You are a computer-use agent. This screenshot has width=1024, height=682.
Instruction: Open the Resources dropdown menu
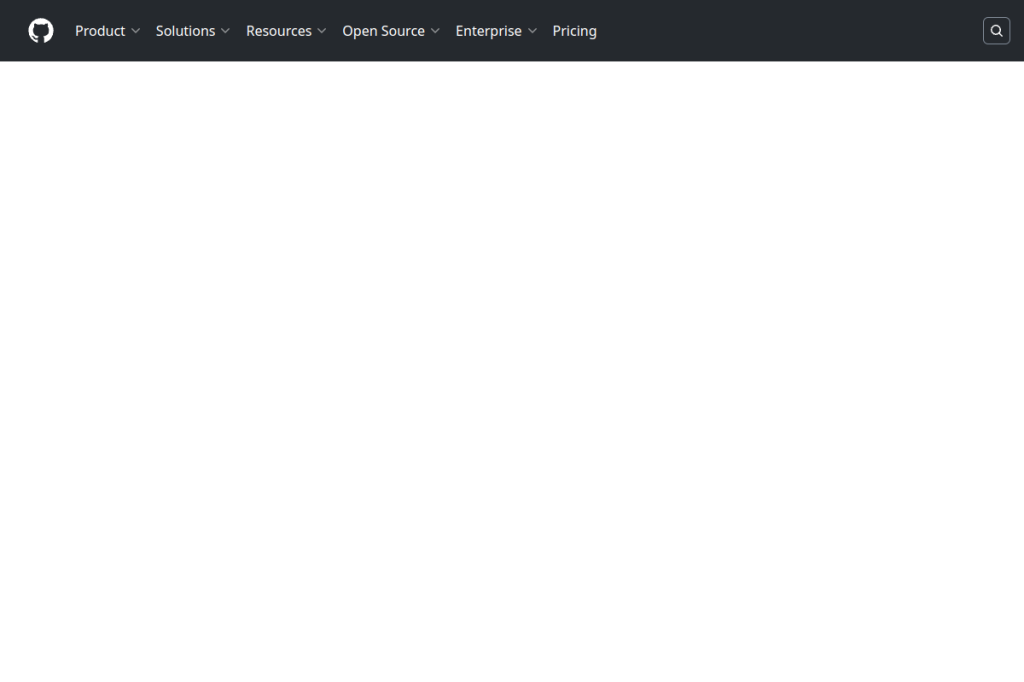286,31
